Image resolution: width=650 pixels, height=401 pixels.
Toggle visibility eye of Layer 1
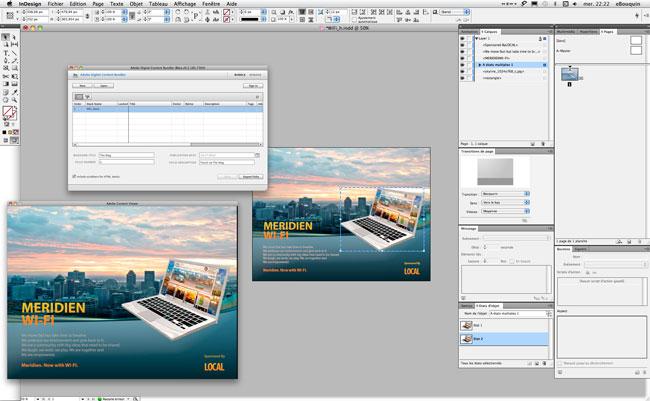click(463, 38)
